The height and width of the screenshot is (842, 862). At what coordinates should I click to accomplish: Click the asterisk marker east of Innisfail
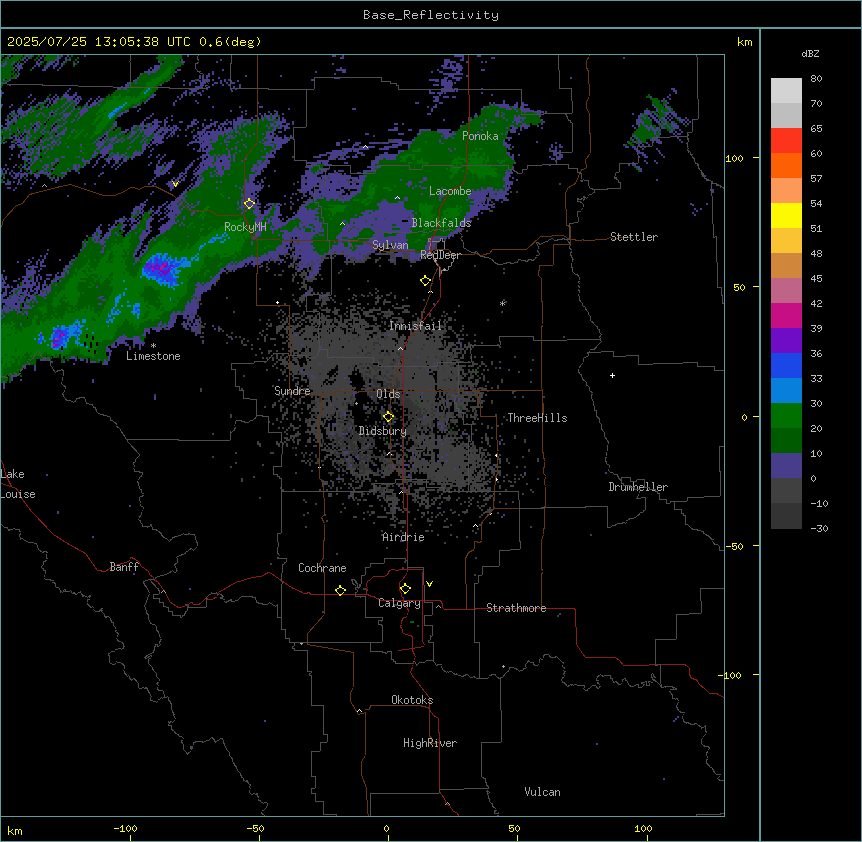[x=502, y=303]
